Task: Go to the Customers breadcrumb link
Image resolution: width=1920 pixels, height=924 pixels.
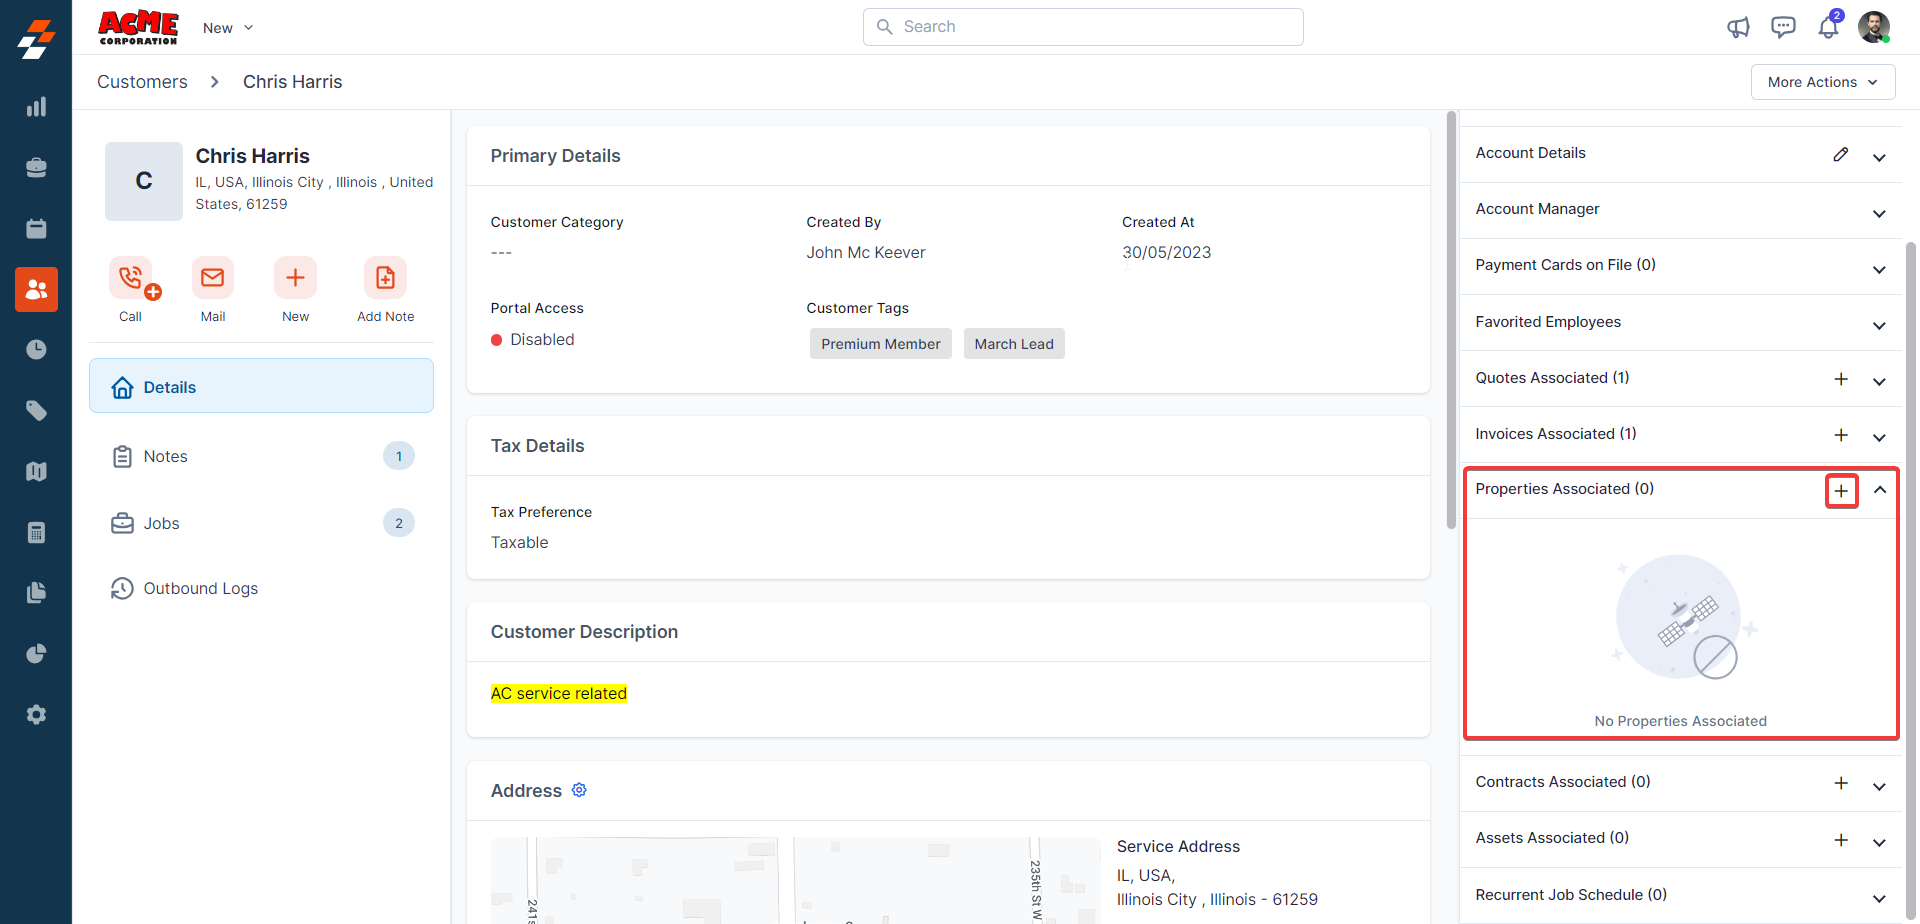Action: (142, 82)
